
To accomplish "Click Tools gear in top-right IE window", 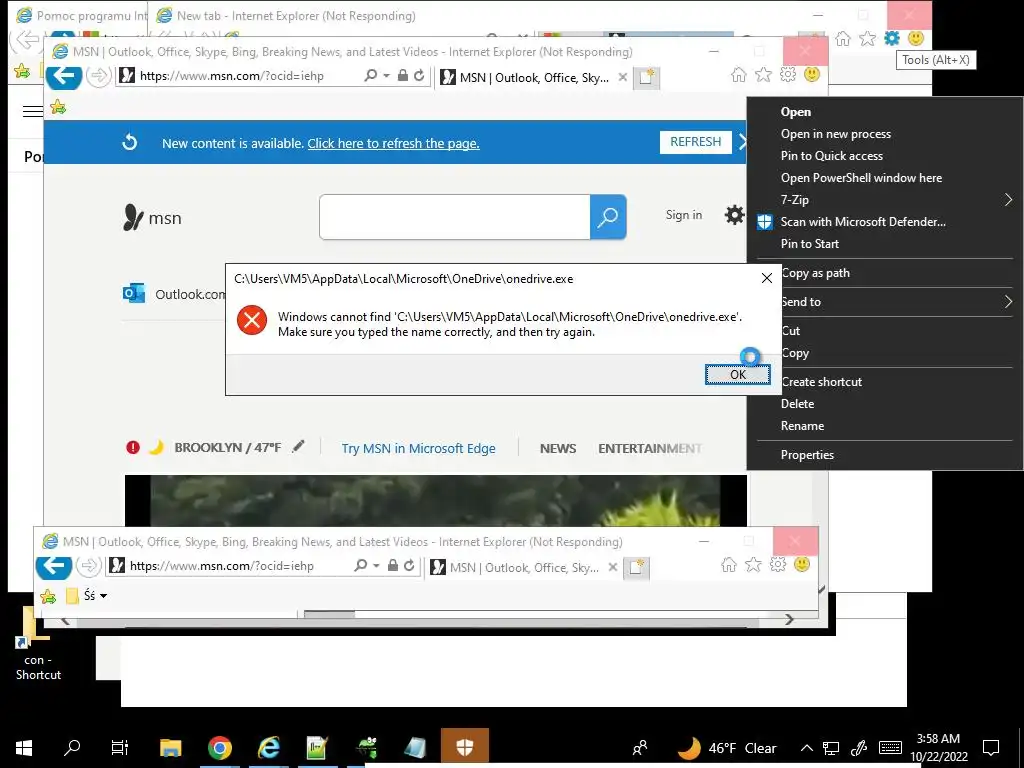I will click(891, 39).
